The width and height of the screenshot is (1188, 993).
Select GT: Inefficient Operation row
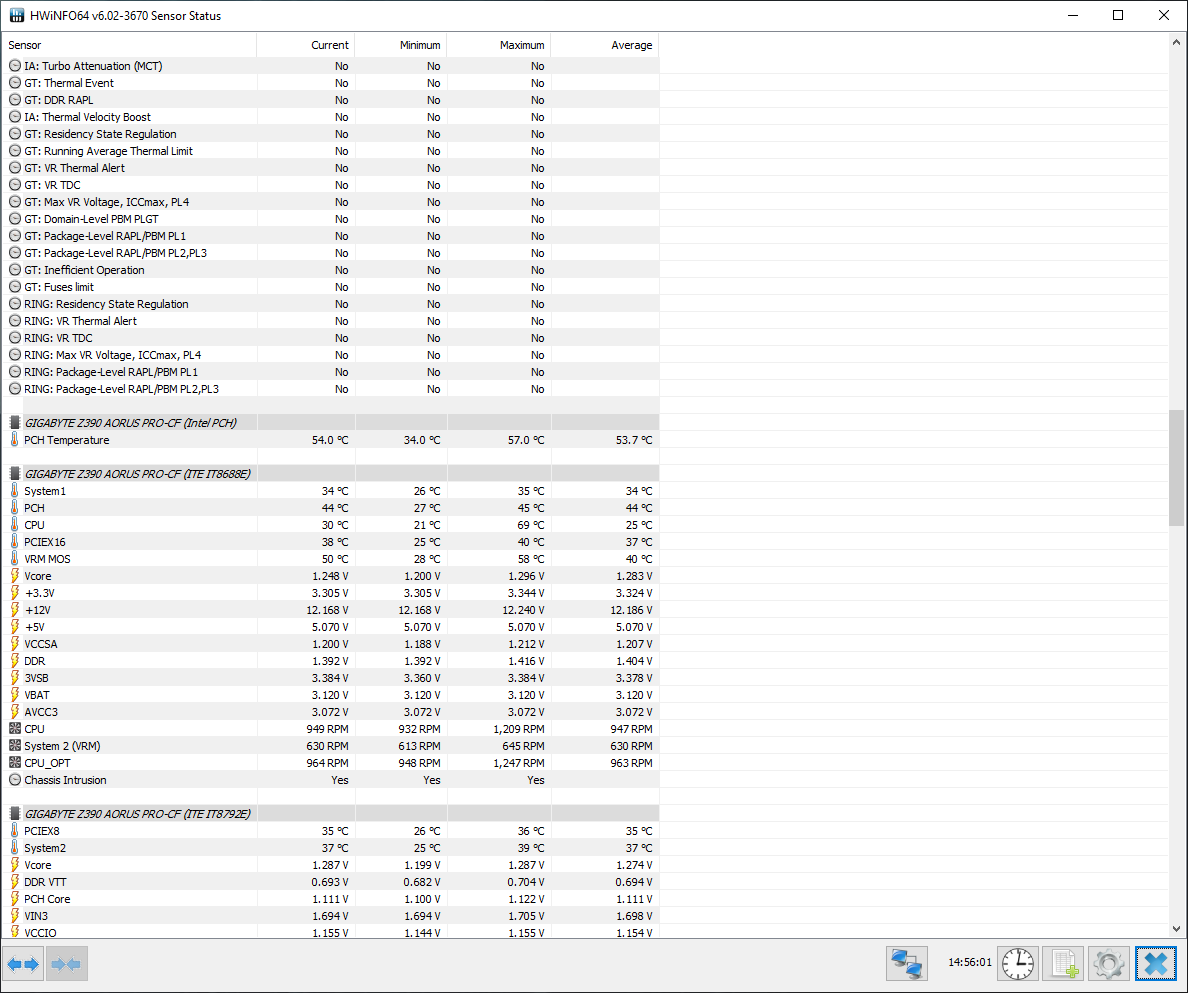[330, 270]
